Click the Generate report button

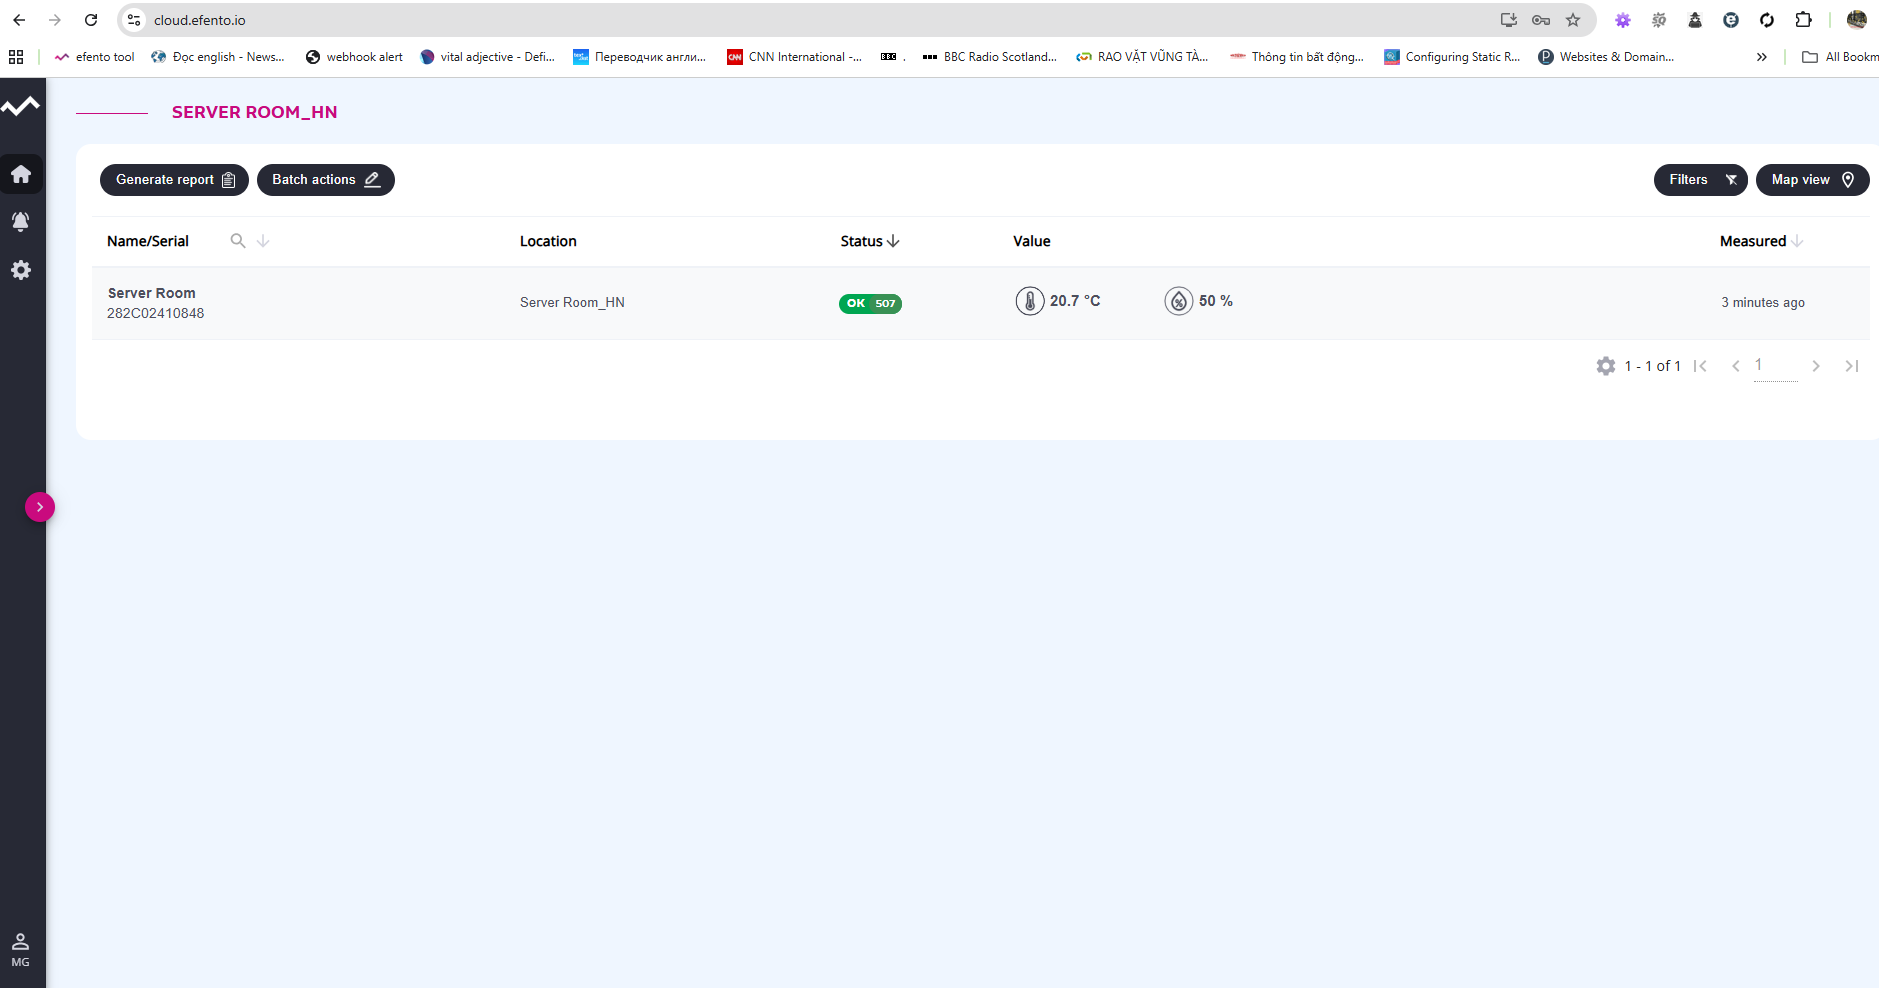174,180
